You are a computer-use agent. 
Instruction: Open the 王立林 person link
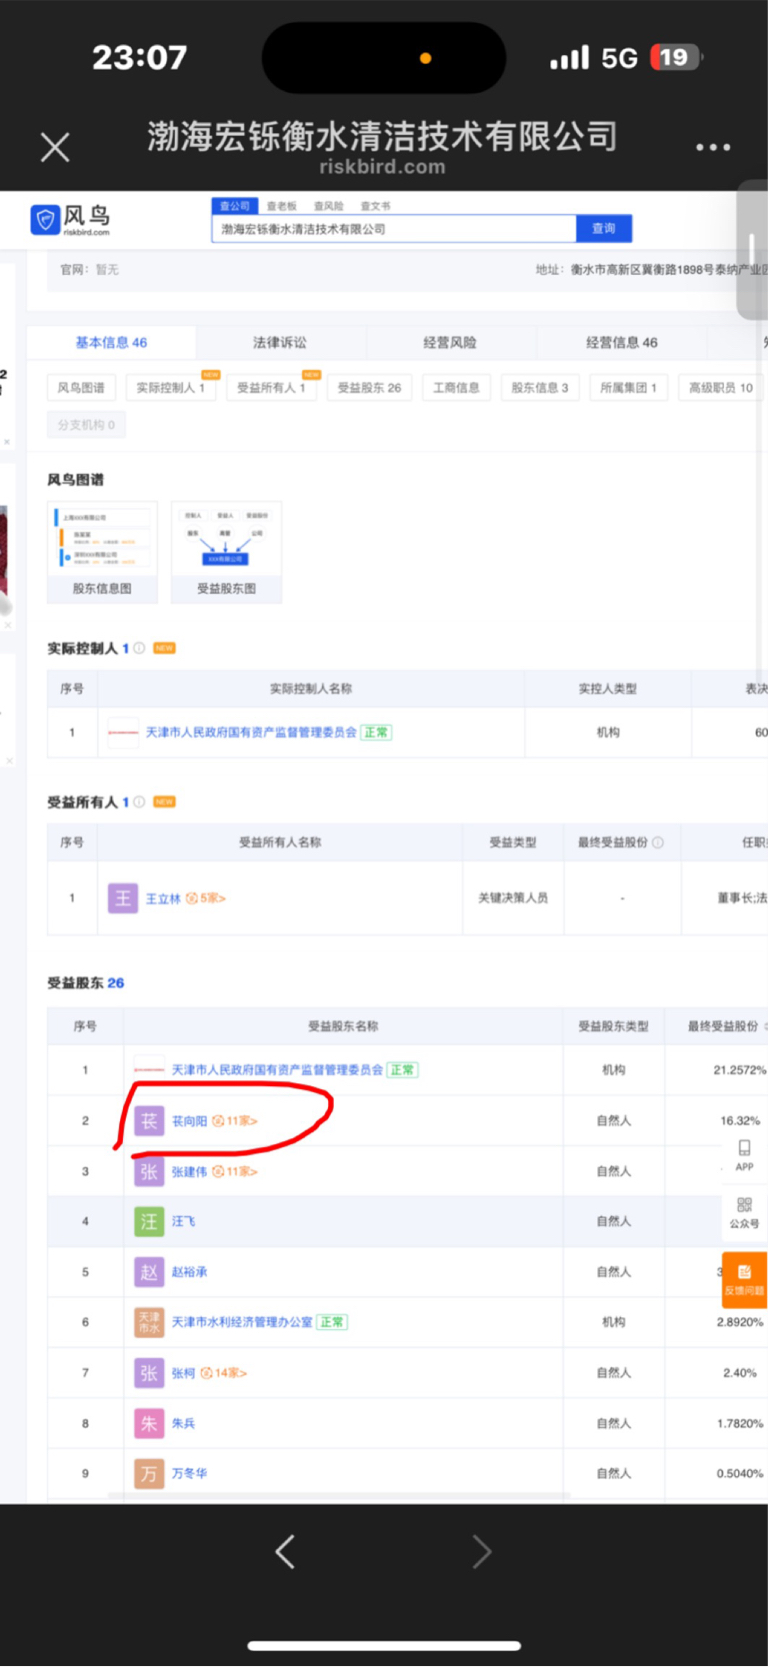coord(163,899)
